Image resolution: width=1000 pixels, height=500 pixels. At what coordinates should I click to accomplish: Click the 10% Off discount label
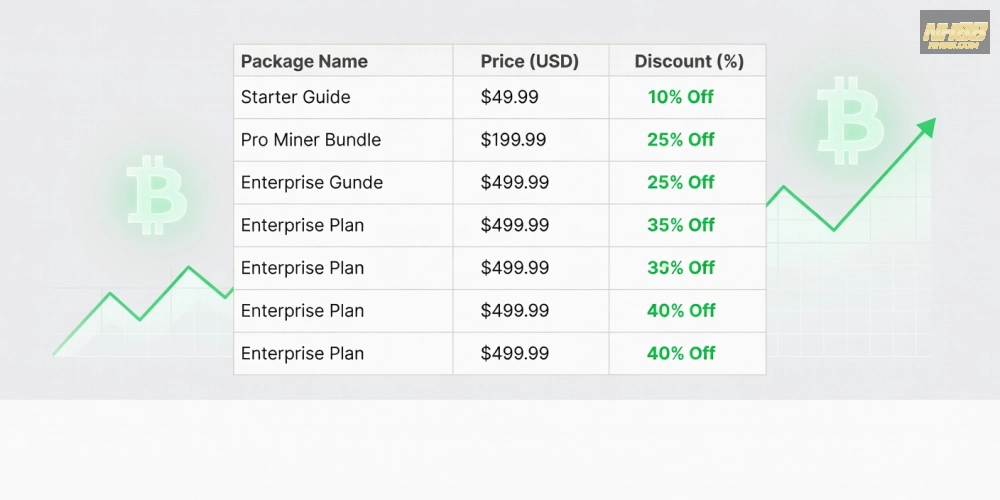click(x=681, y=97)
